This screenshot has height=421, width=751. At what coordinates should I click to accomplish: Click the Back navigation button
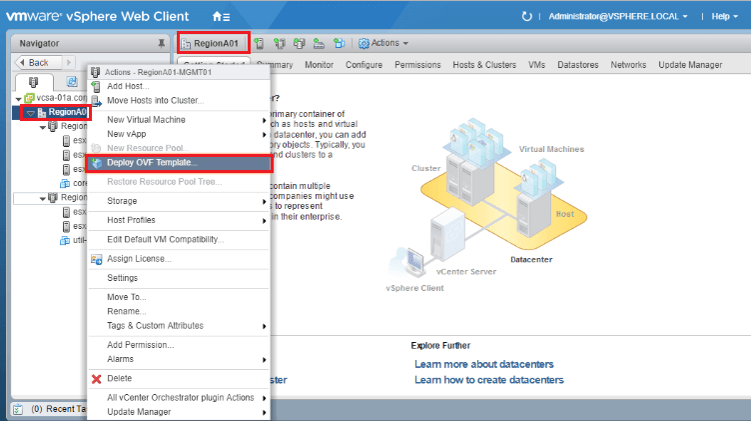(x=38, y=63)
